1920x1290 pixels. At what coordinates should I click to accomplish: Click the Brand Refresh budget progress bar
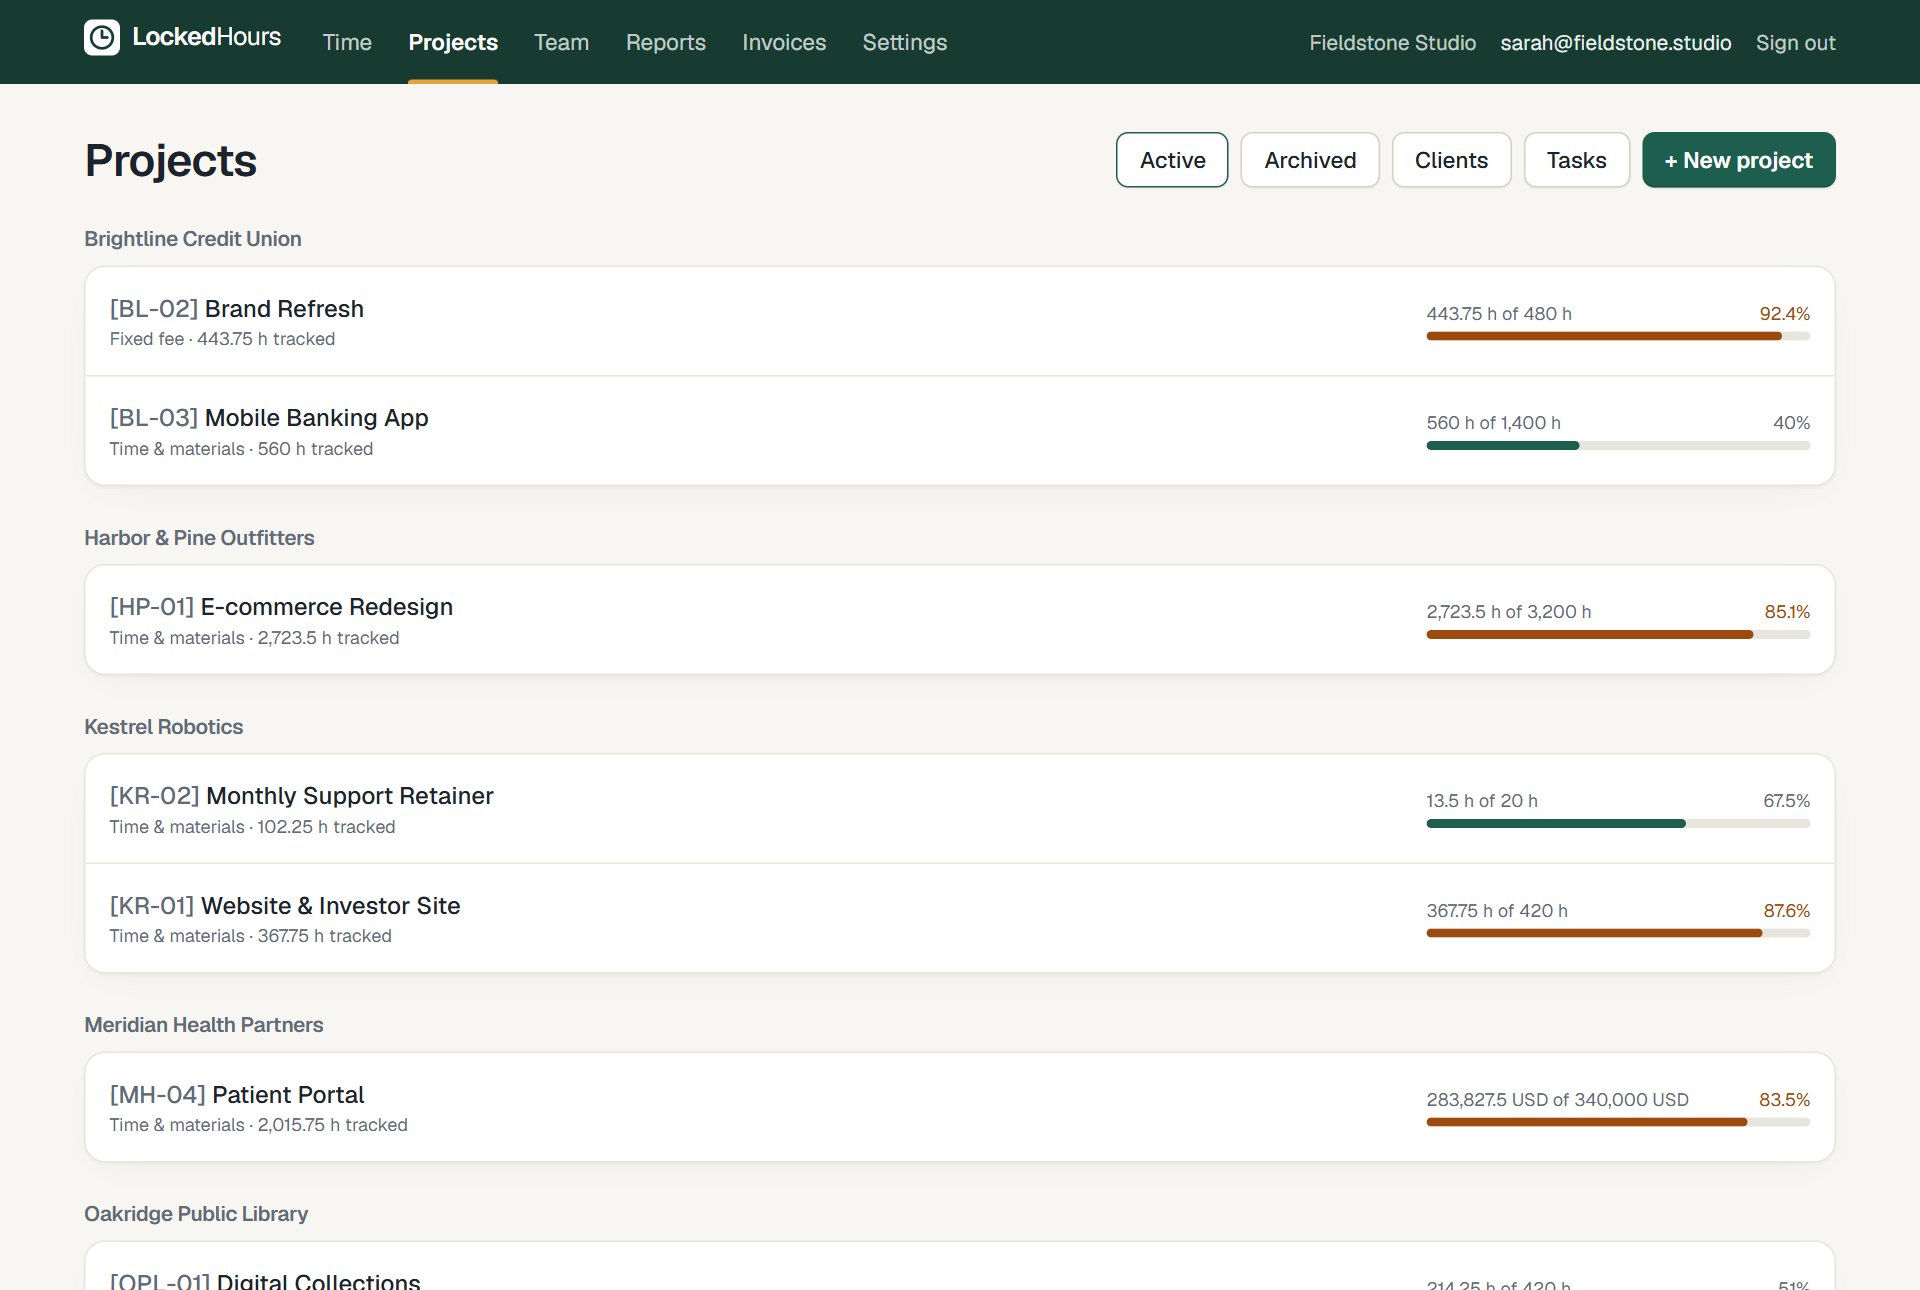(x=1618, y=336)
